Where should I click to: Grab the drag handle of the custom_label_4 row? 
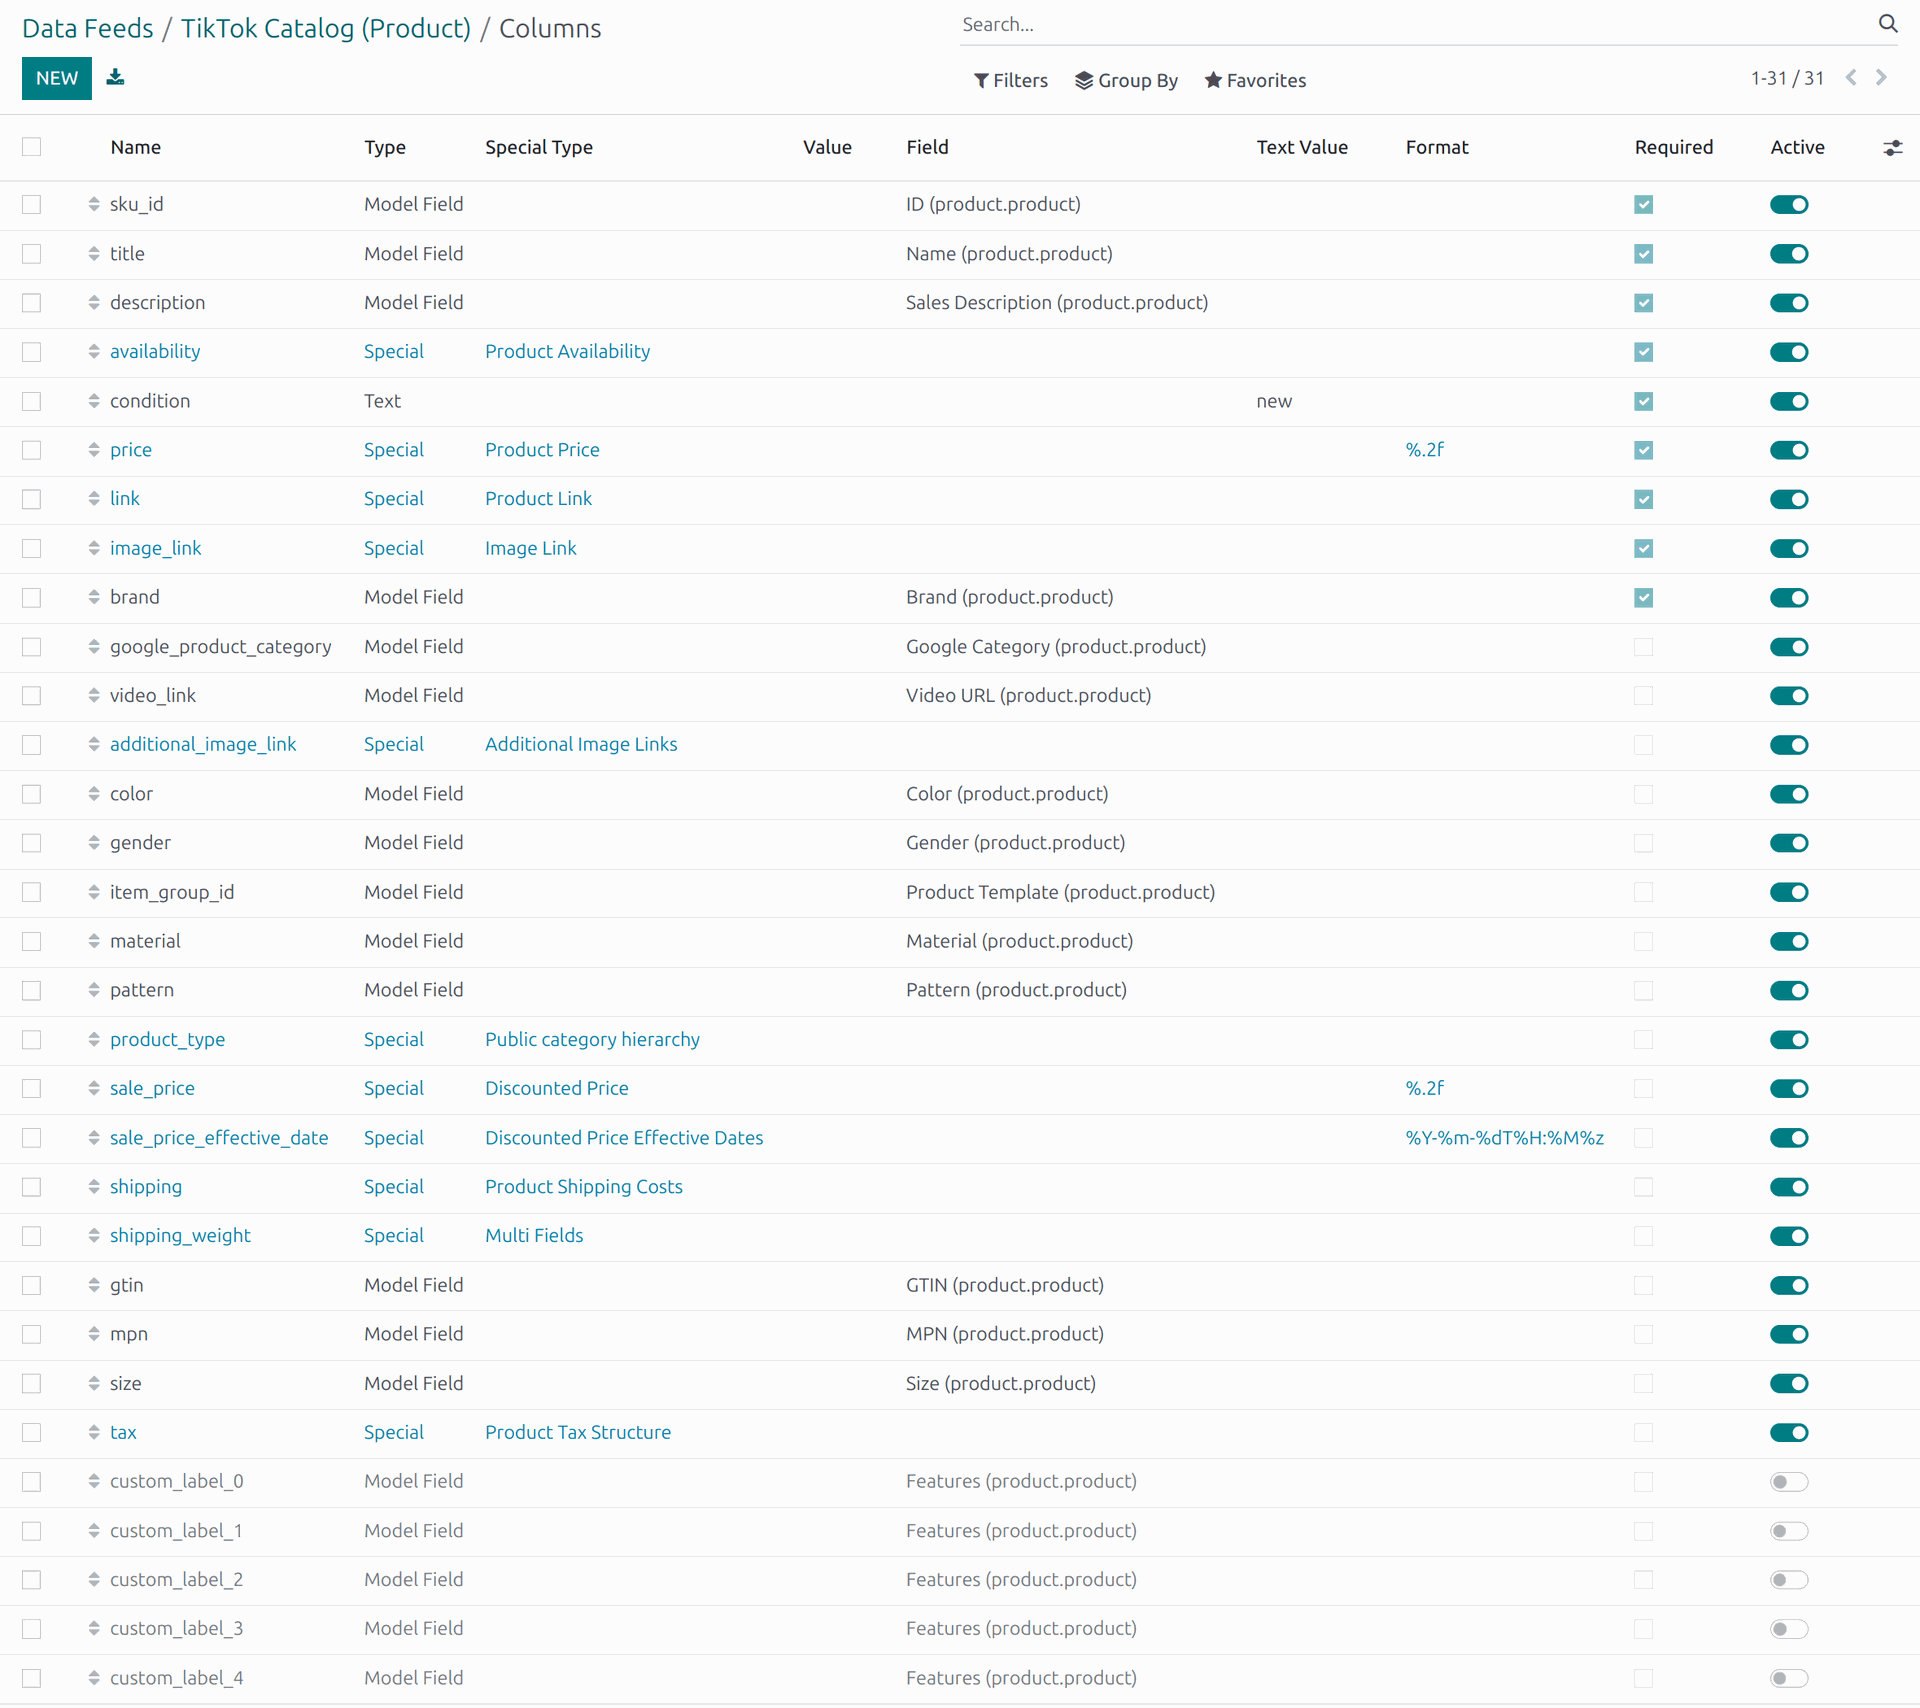point(94,1678)
